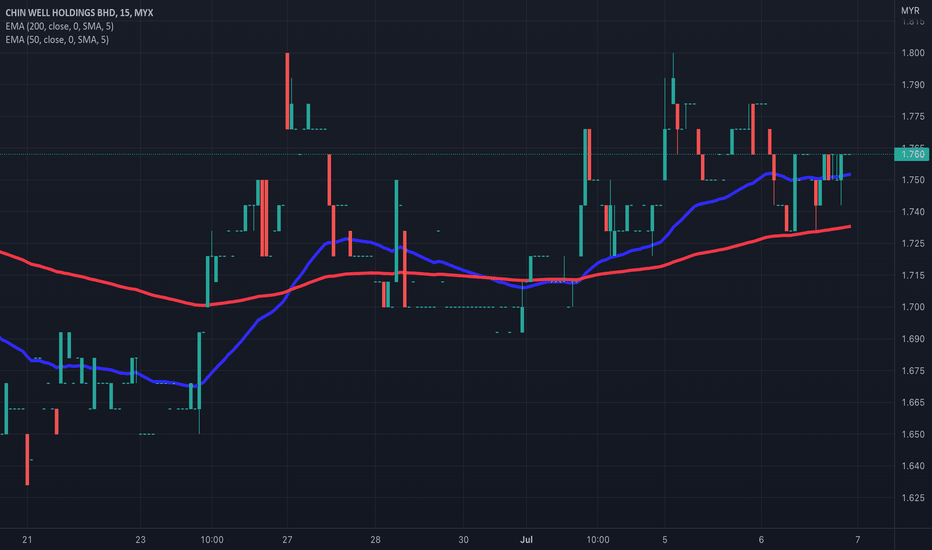This screenshot has width=932, height=550.
Task: Click the date label 27 on time axis
Action: pyautogui.click(x=287, y=540)
